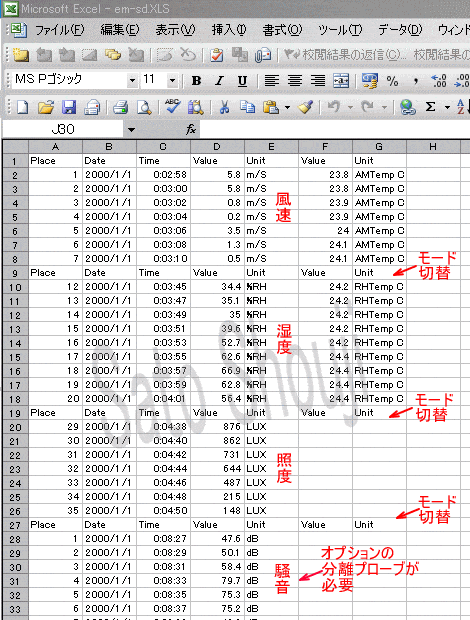470x620 pixels.
Task: Create new blank workbook icon
Action: [x=22, y=107]
